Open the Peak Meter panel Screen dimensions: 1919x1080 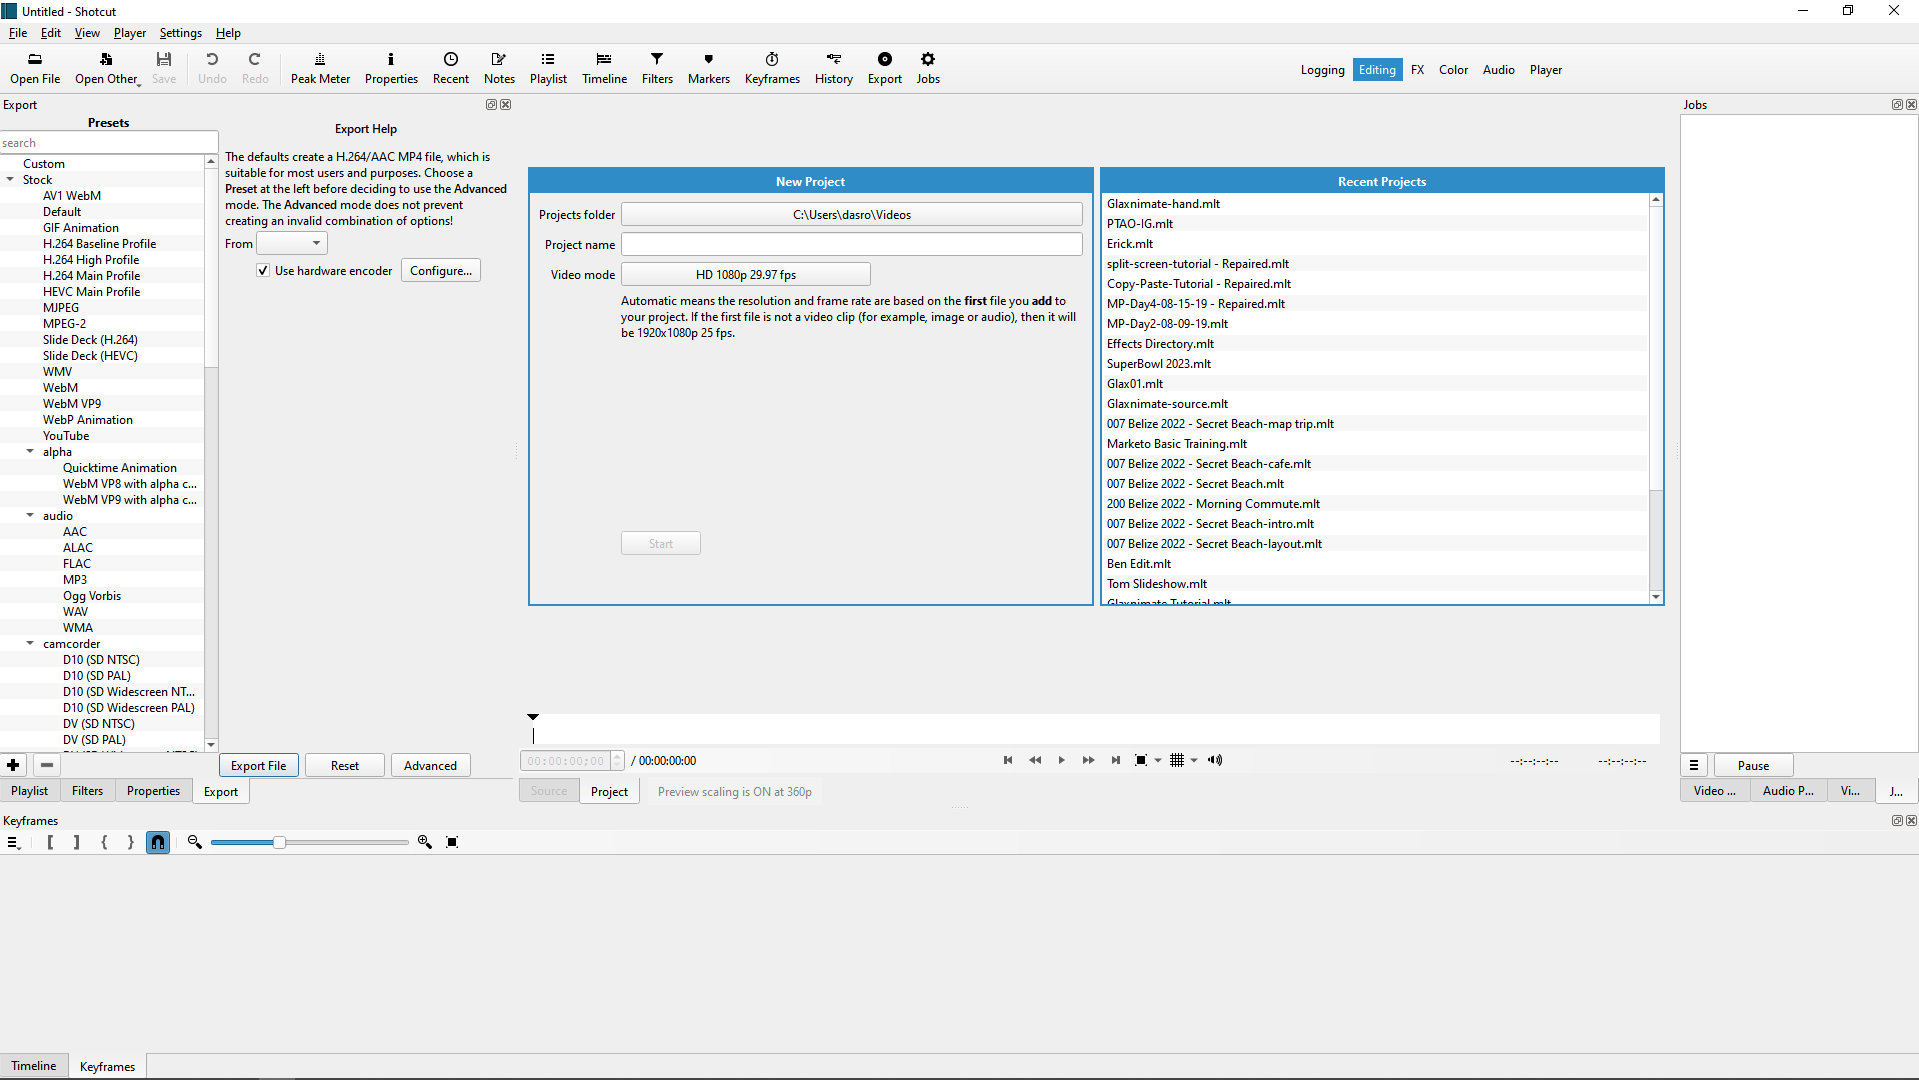point(320,68)
